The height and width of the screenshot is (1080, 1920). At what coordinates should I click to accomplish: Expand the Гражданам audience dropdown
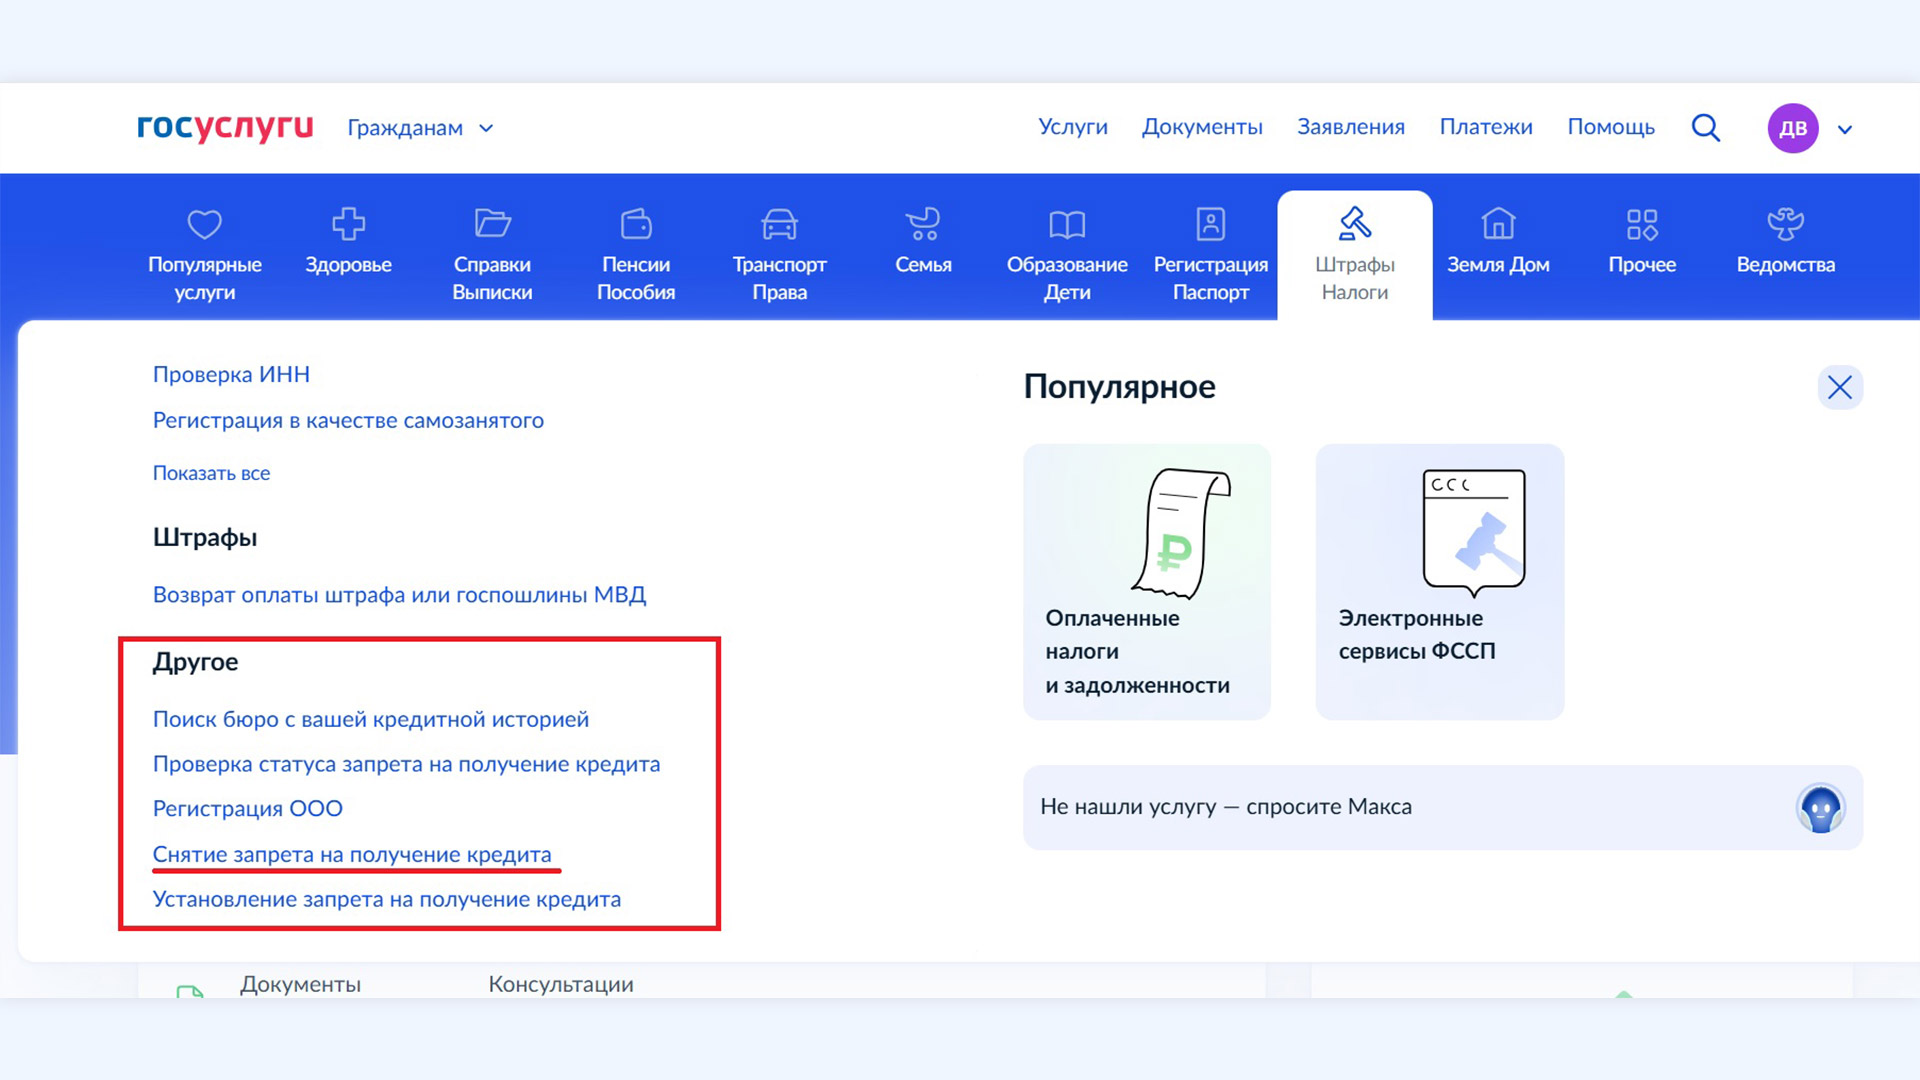tap(420, 128)
